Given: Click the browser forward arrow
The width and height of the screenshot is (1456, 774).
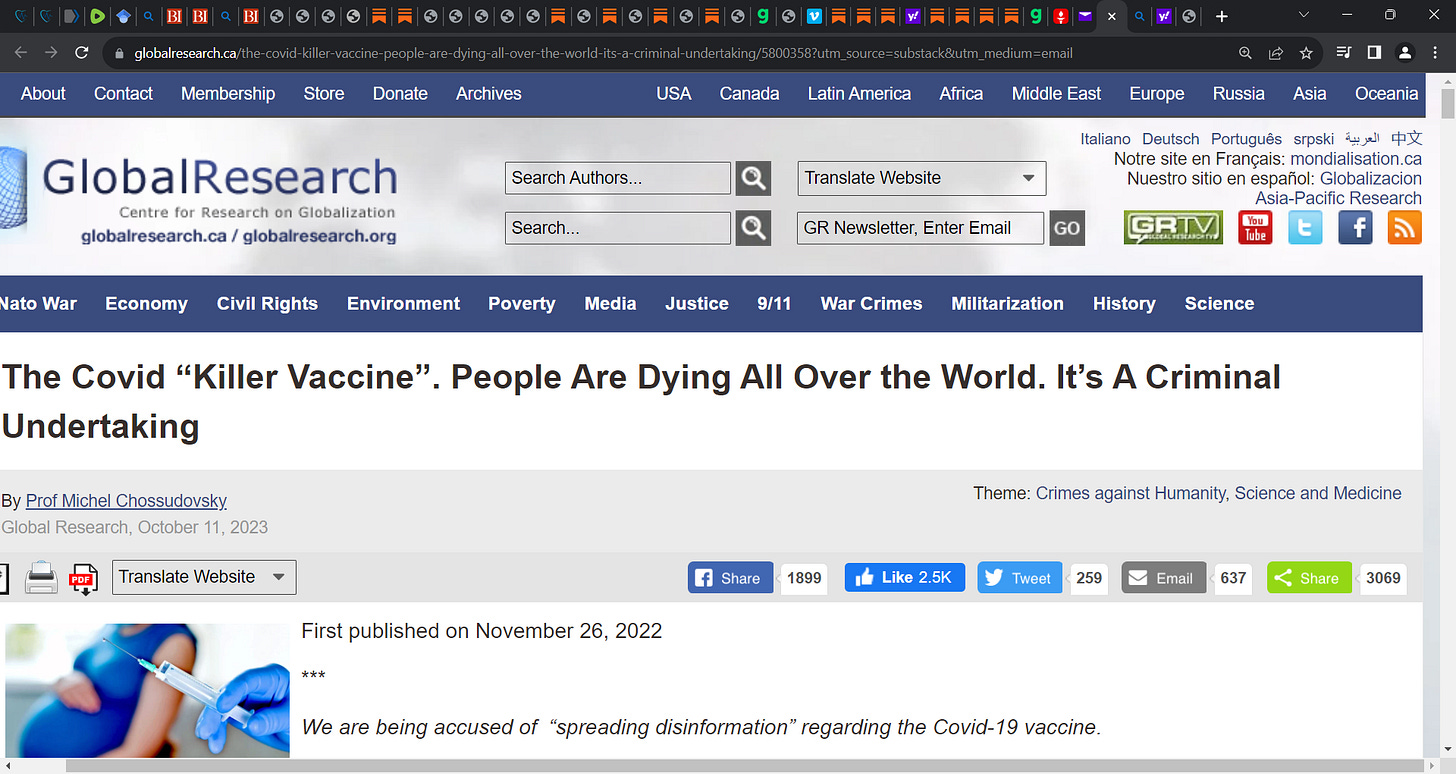Looking at the screenshot, I should click(x=51, y=53).
